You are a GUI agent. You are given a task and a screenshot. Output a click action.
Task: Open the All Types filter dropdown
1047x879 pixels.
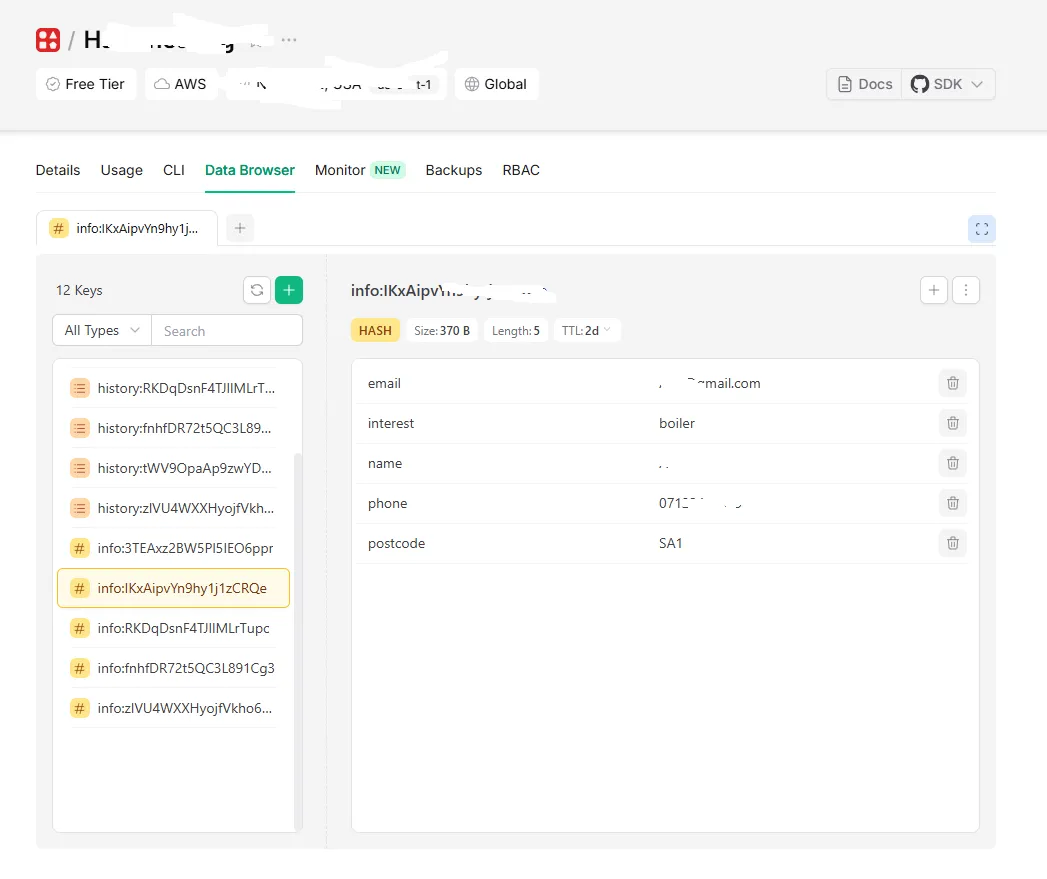coord(102,331)
